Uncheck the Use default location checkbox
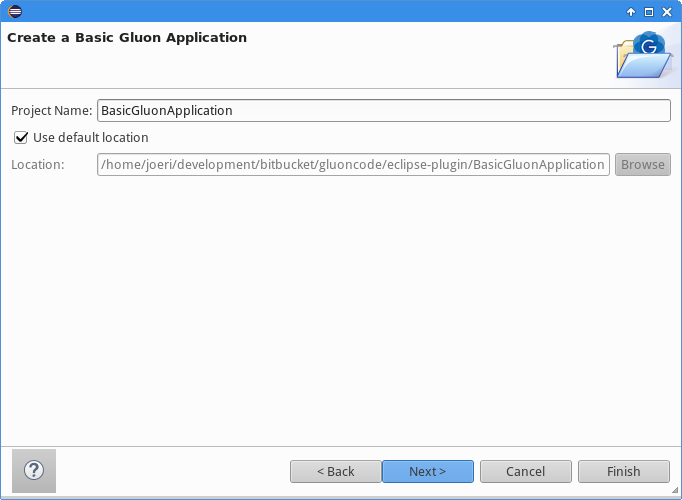The width and height of the screenshot is (682, 500). click(21, 138)
